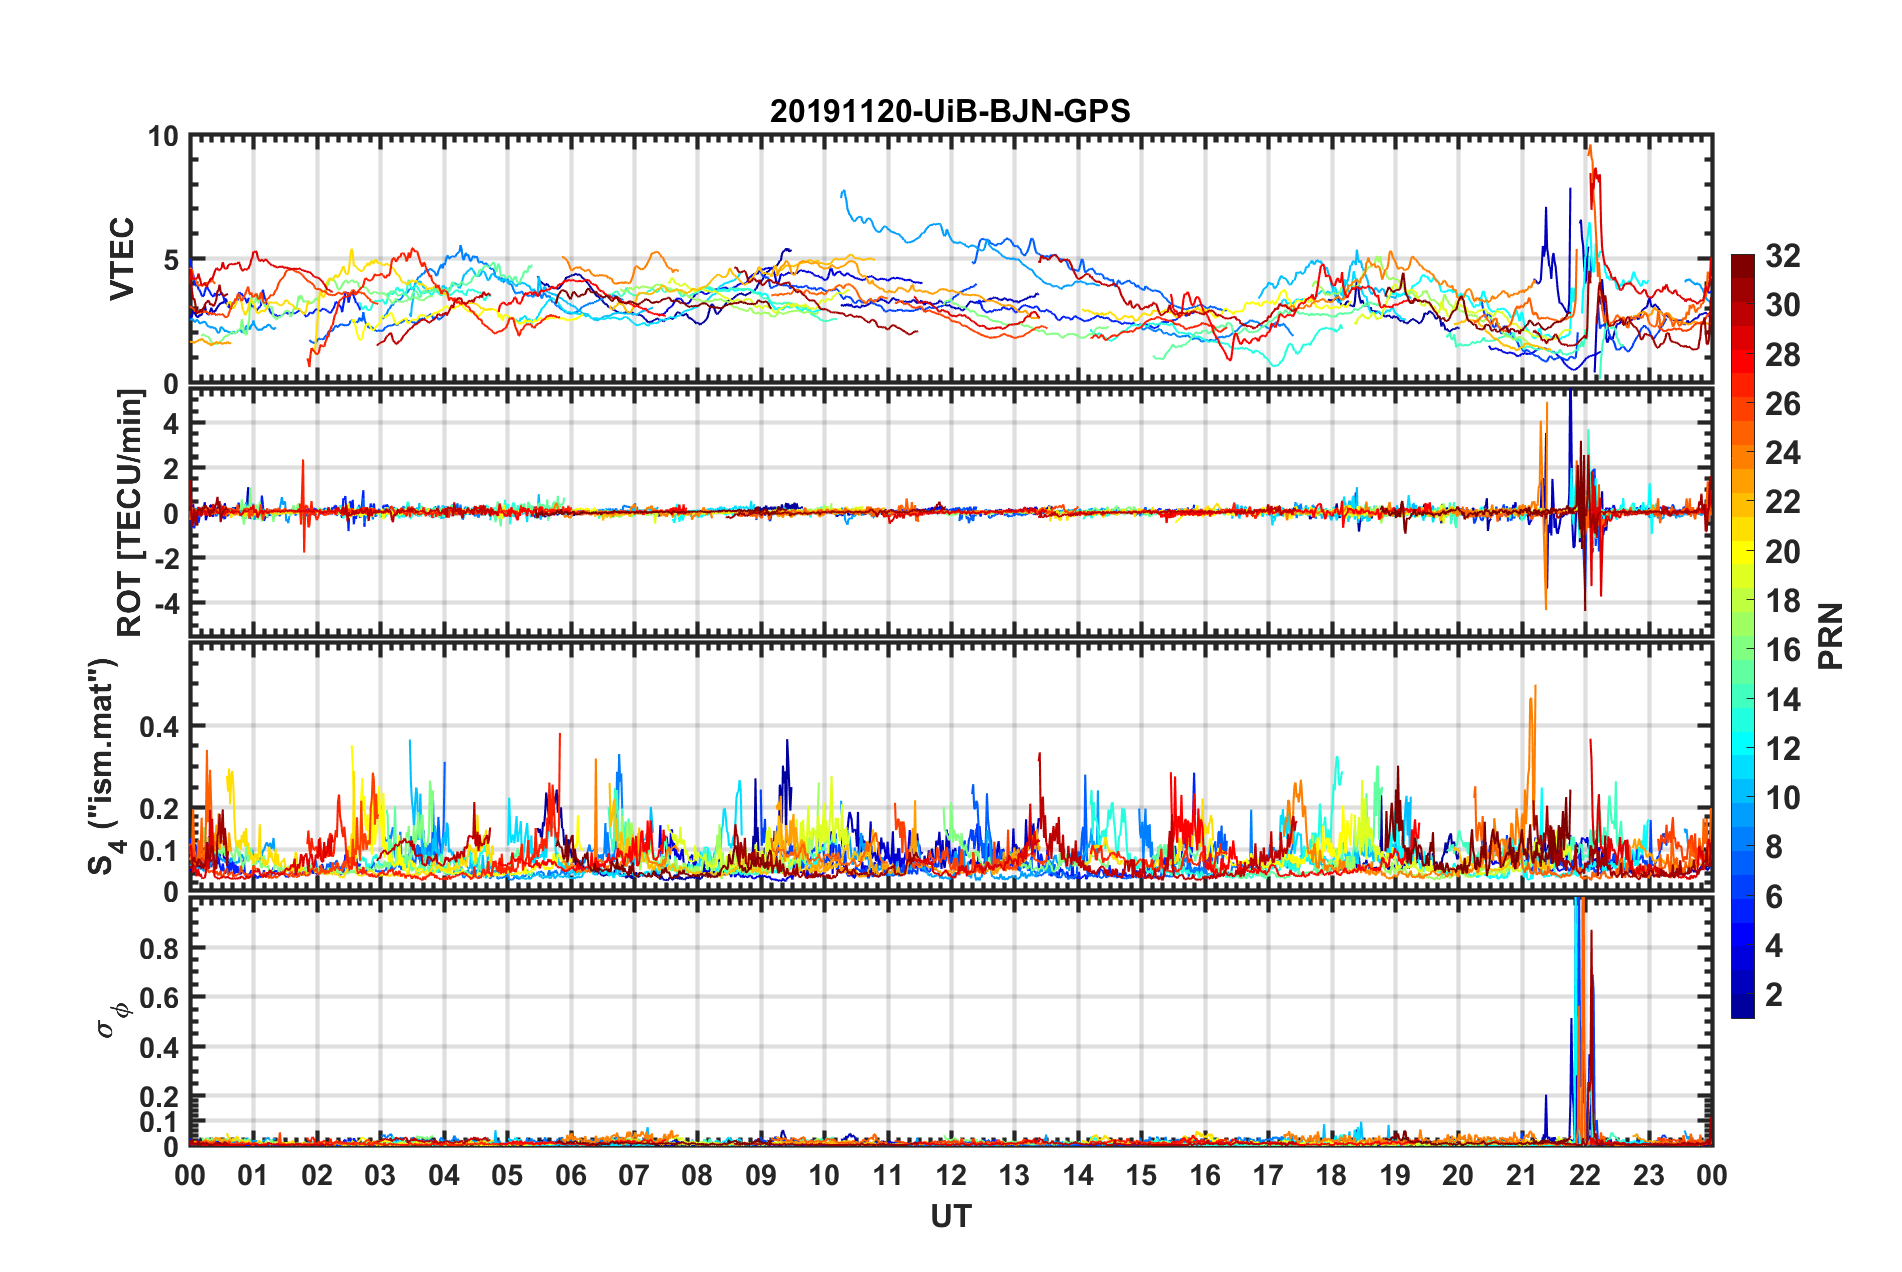Click x-axis tick label 18
Screen dimensions: 1902x1272
tap(1332, 1175)
